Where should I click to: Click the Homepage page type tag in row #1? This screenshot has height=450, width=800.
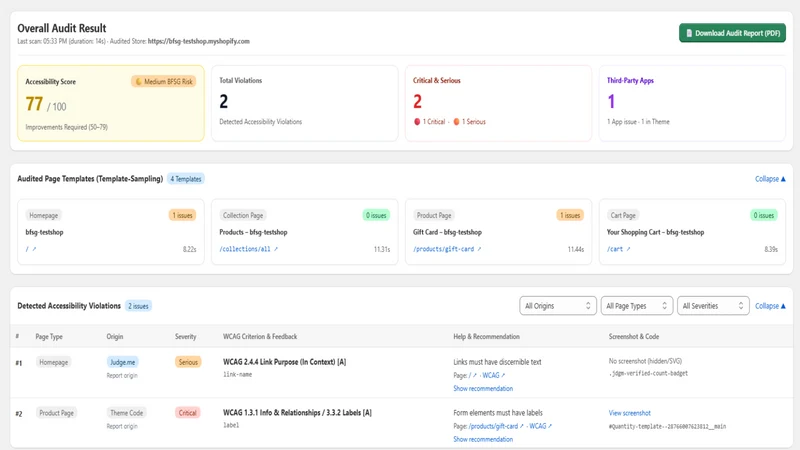pos(54,362)
